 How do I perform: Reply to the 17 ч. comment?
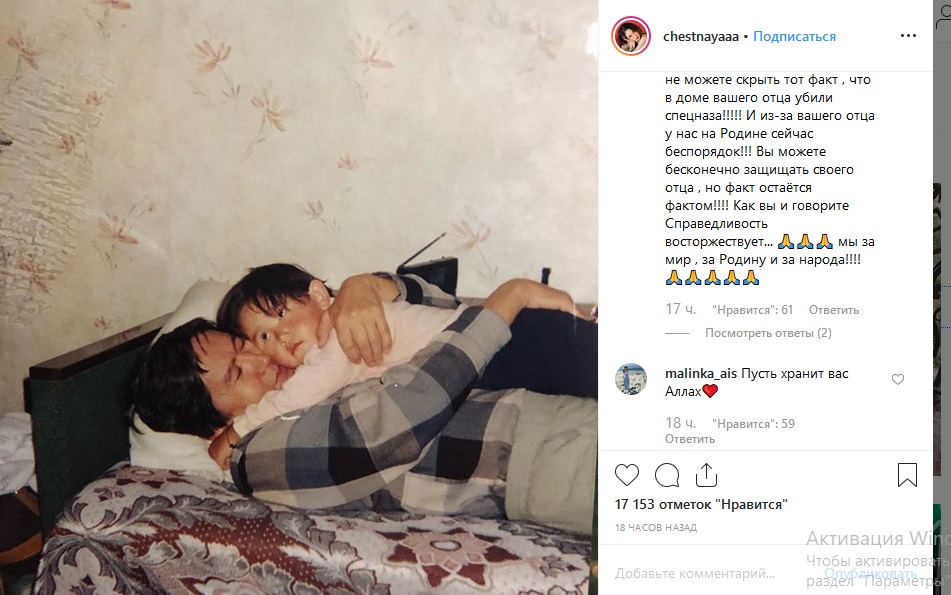point(833,310)
